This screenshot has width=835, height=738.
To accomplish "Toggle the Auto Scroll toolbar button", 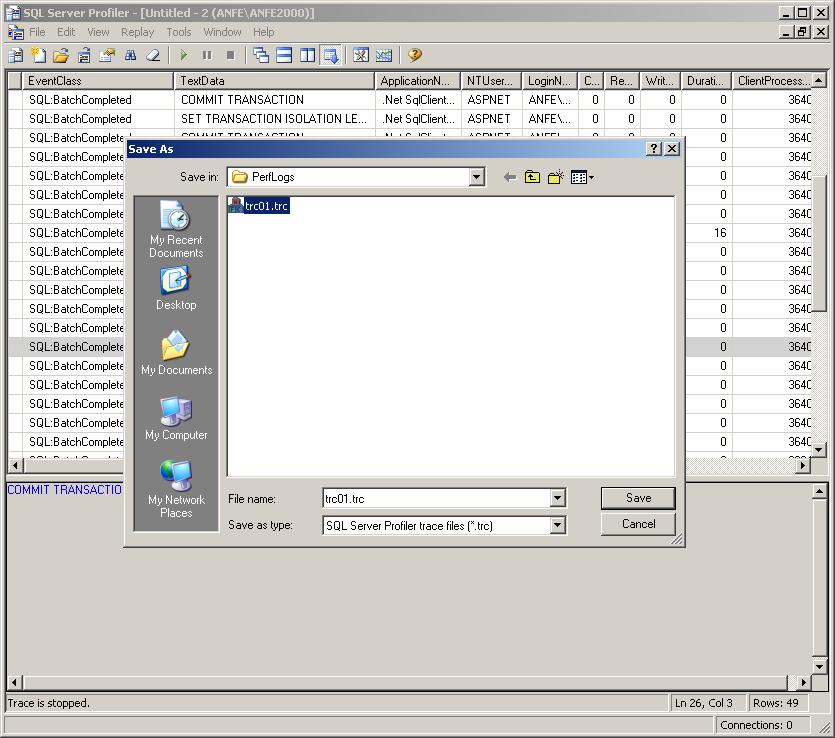I will [x=330, y=56].
